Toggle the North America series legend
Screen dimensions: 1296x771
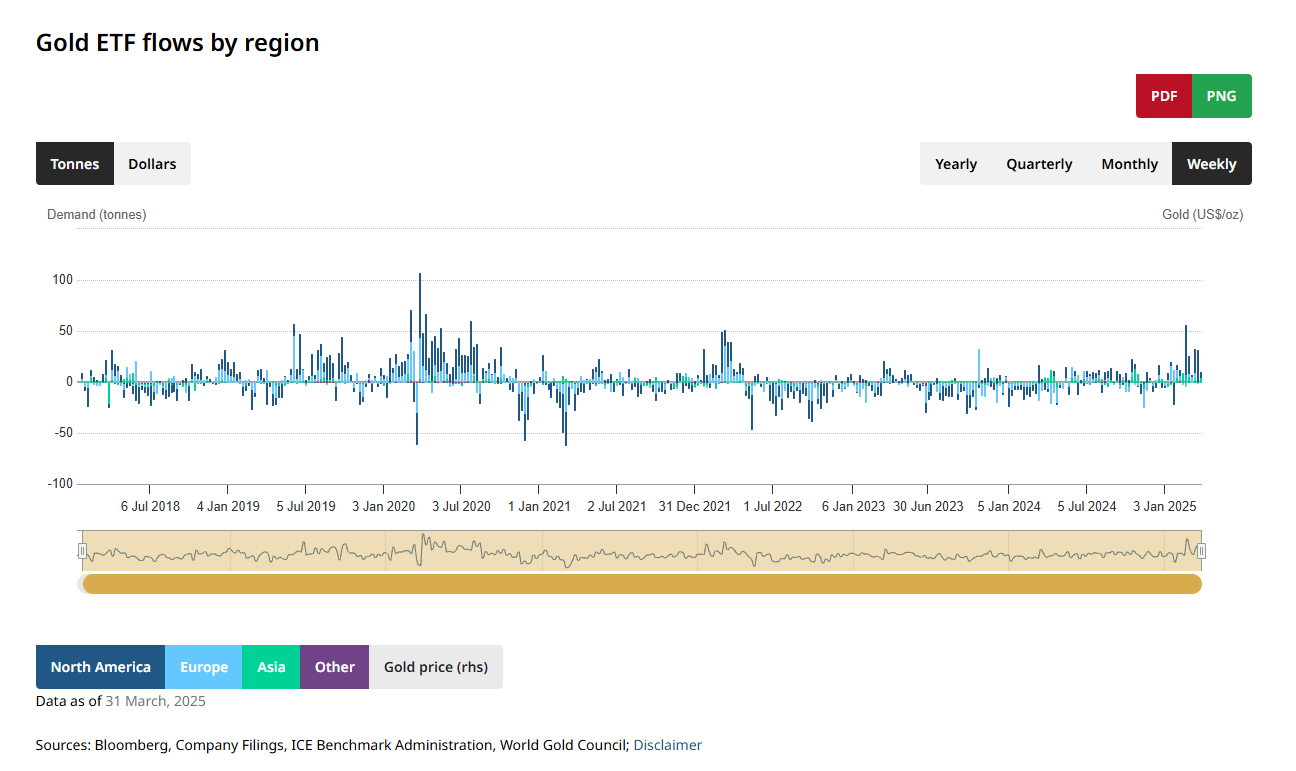(x=100, y=667)
